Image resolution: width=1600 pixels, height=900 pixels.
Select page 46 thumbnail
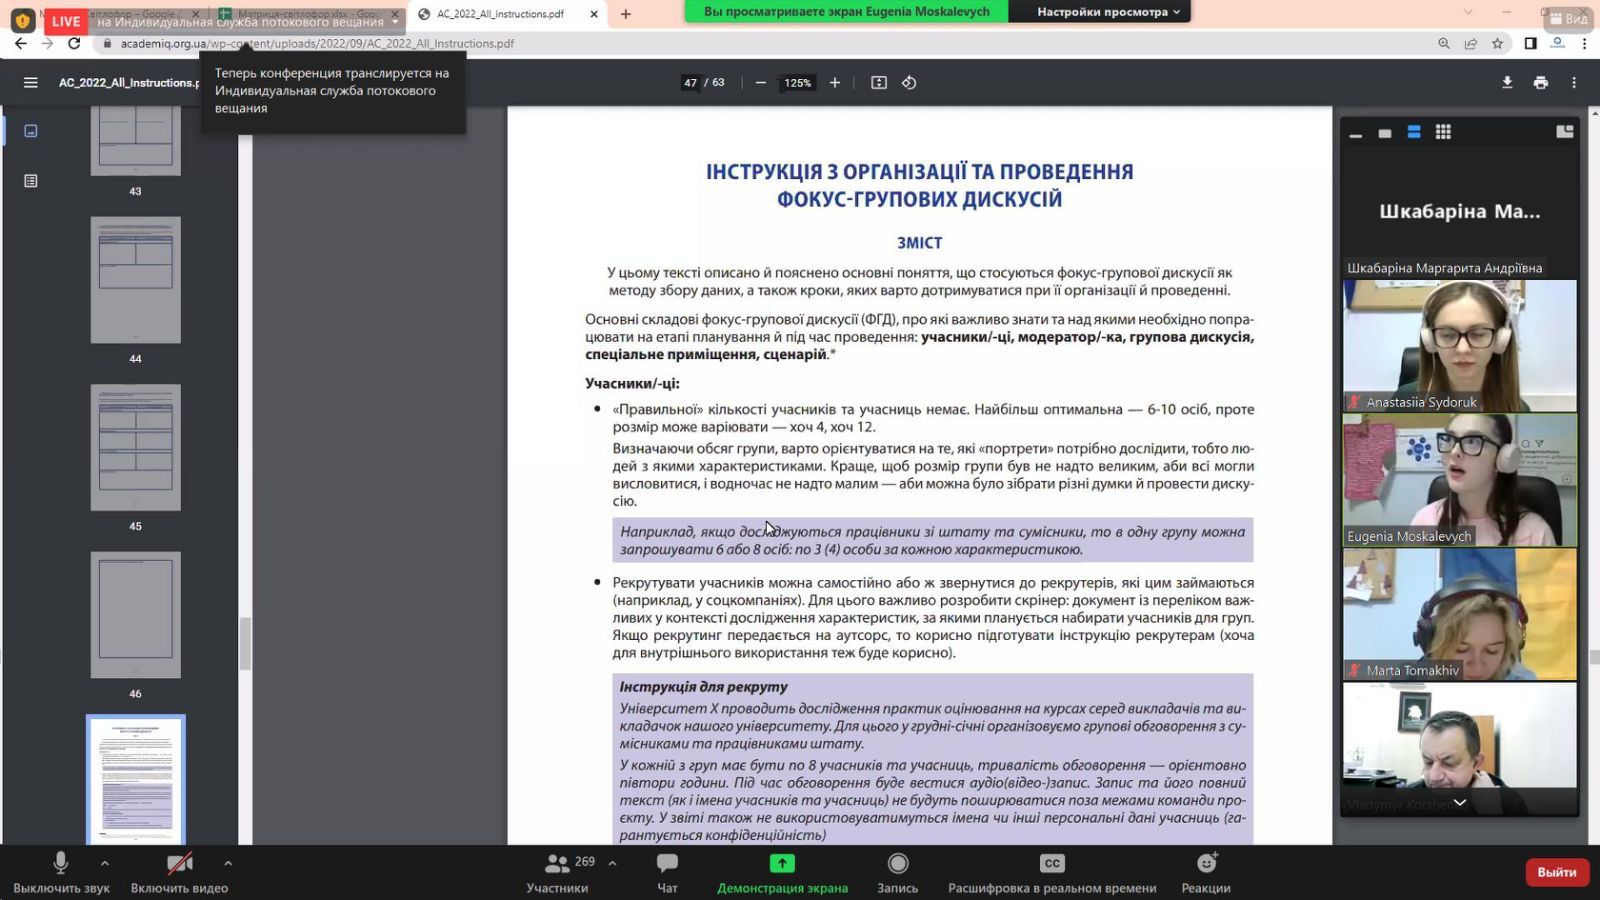click(136, 615)
